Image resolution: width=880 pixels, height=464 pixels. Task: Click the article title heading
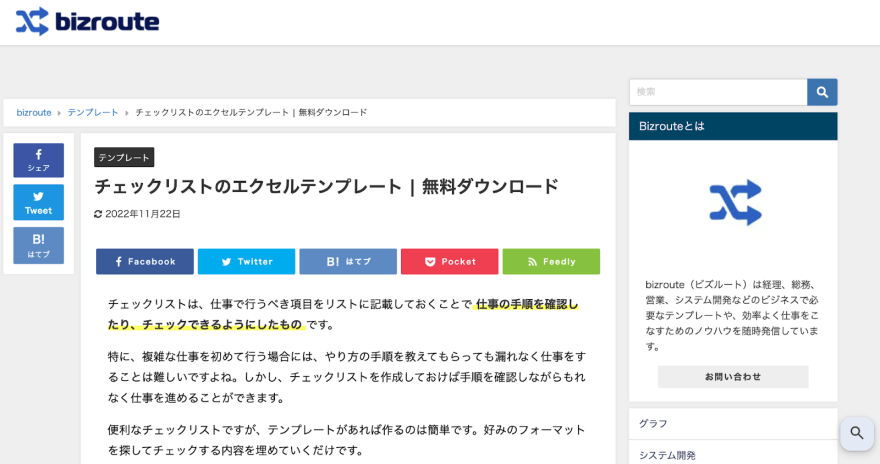tap(326, 186)
